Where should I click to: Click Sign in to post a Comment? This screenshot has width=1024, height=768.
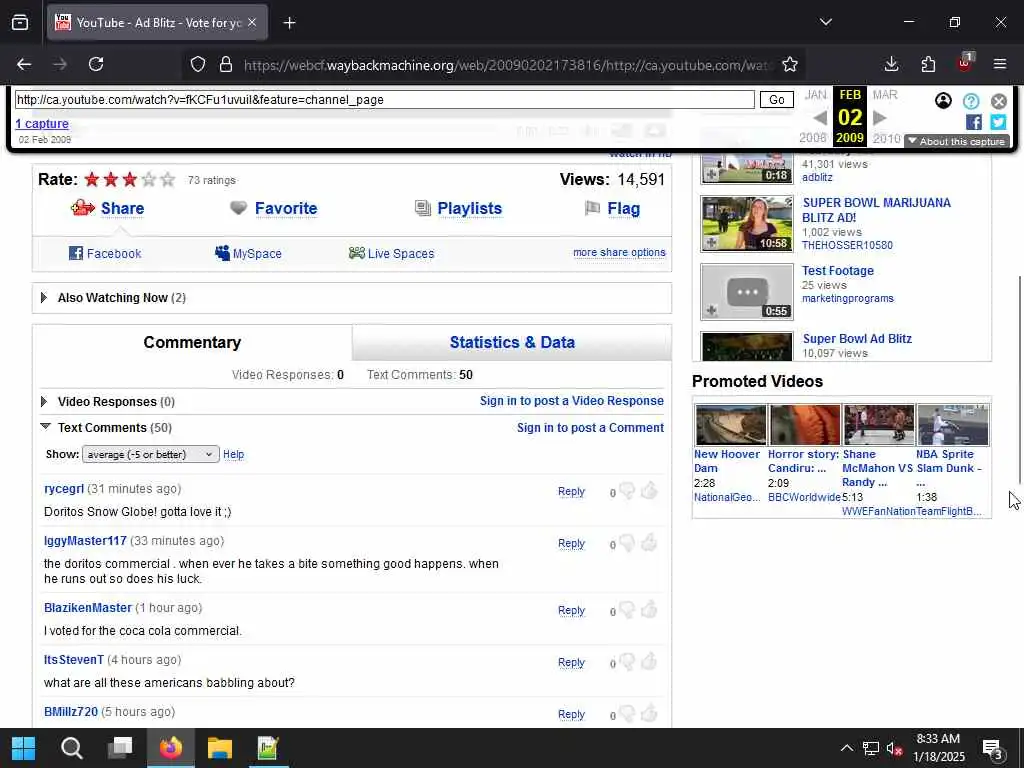click(x=590, y=428)
